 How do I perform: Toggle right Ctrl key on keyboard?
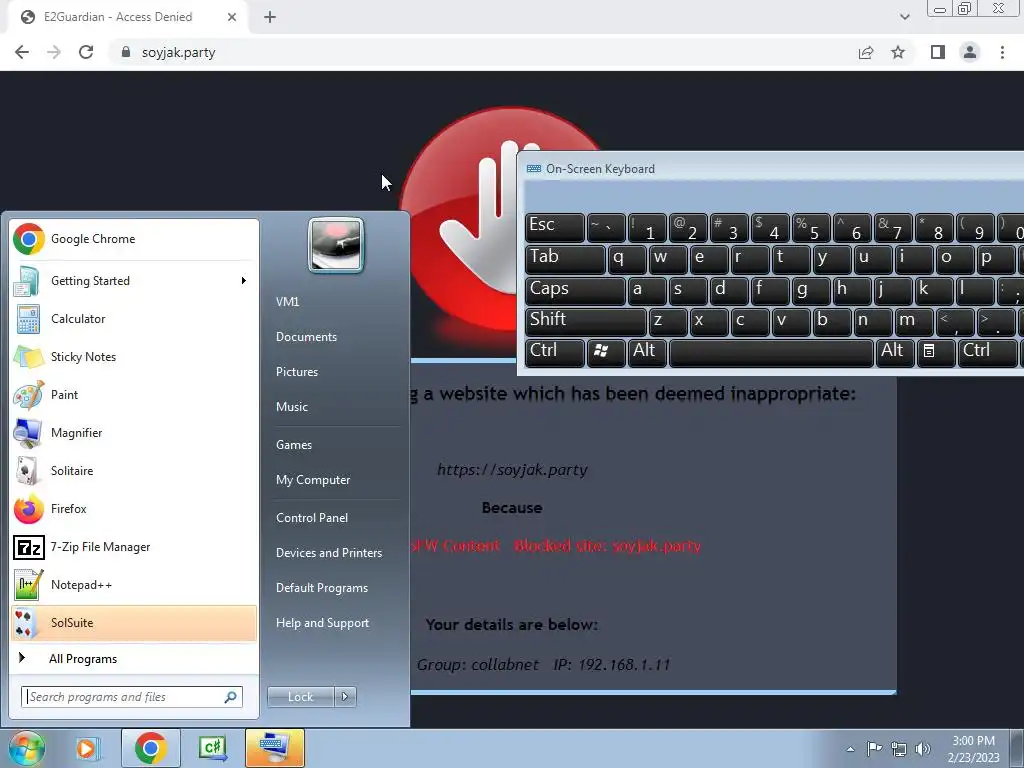[987, 352]
